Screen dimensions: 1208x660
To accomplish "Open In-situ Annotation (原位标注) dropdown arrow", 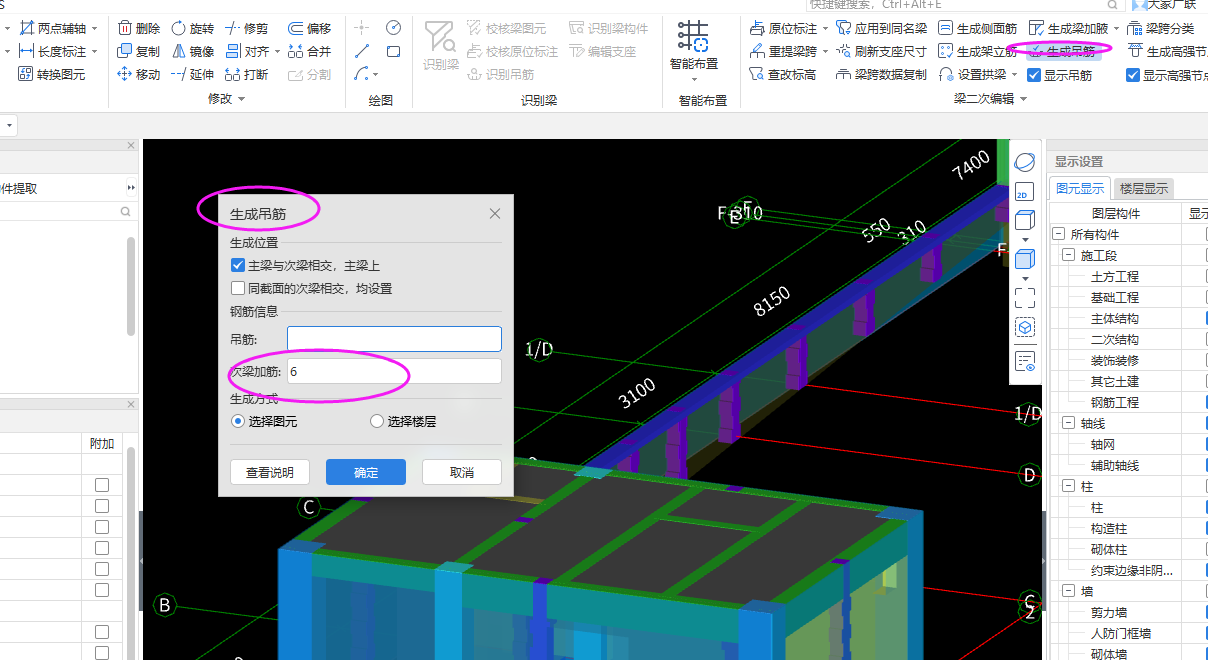I will pos(825,28).
